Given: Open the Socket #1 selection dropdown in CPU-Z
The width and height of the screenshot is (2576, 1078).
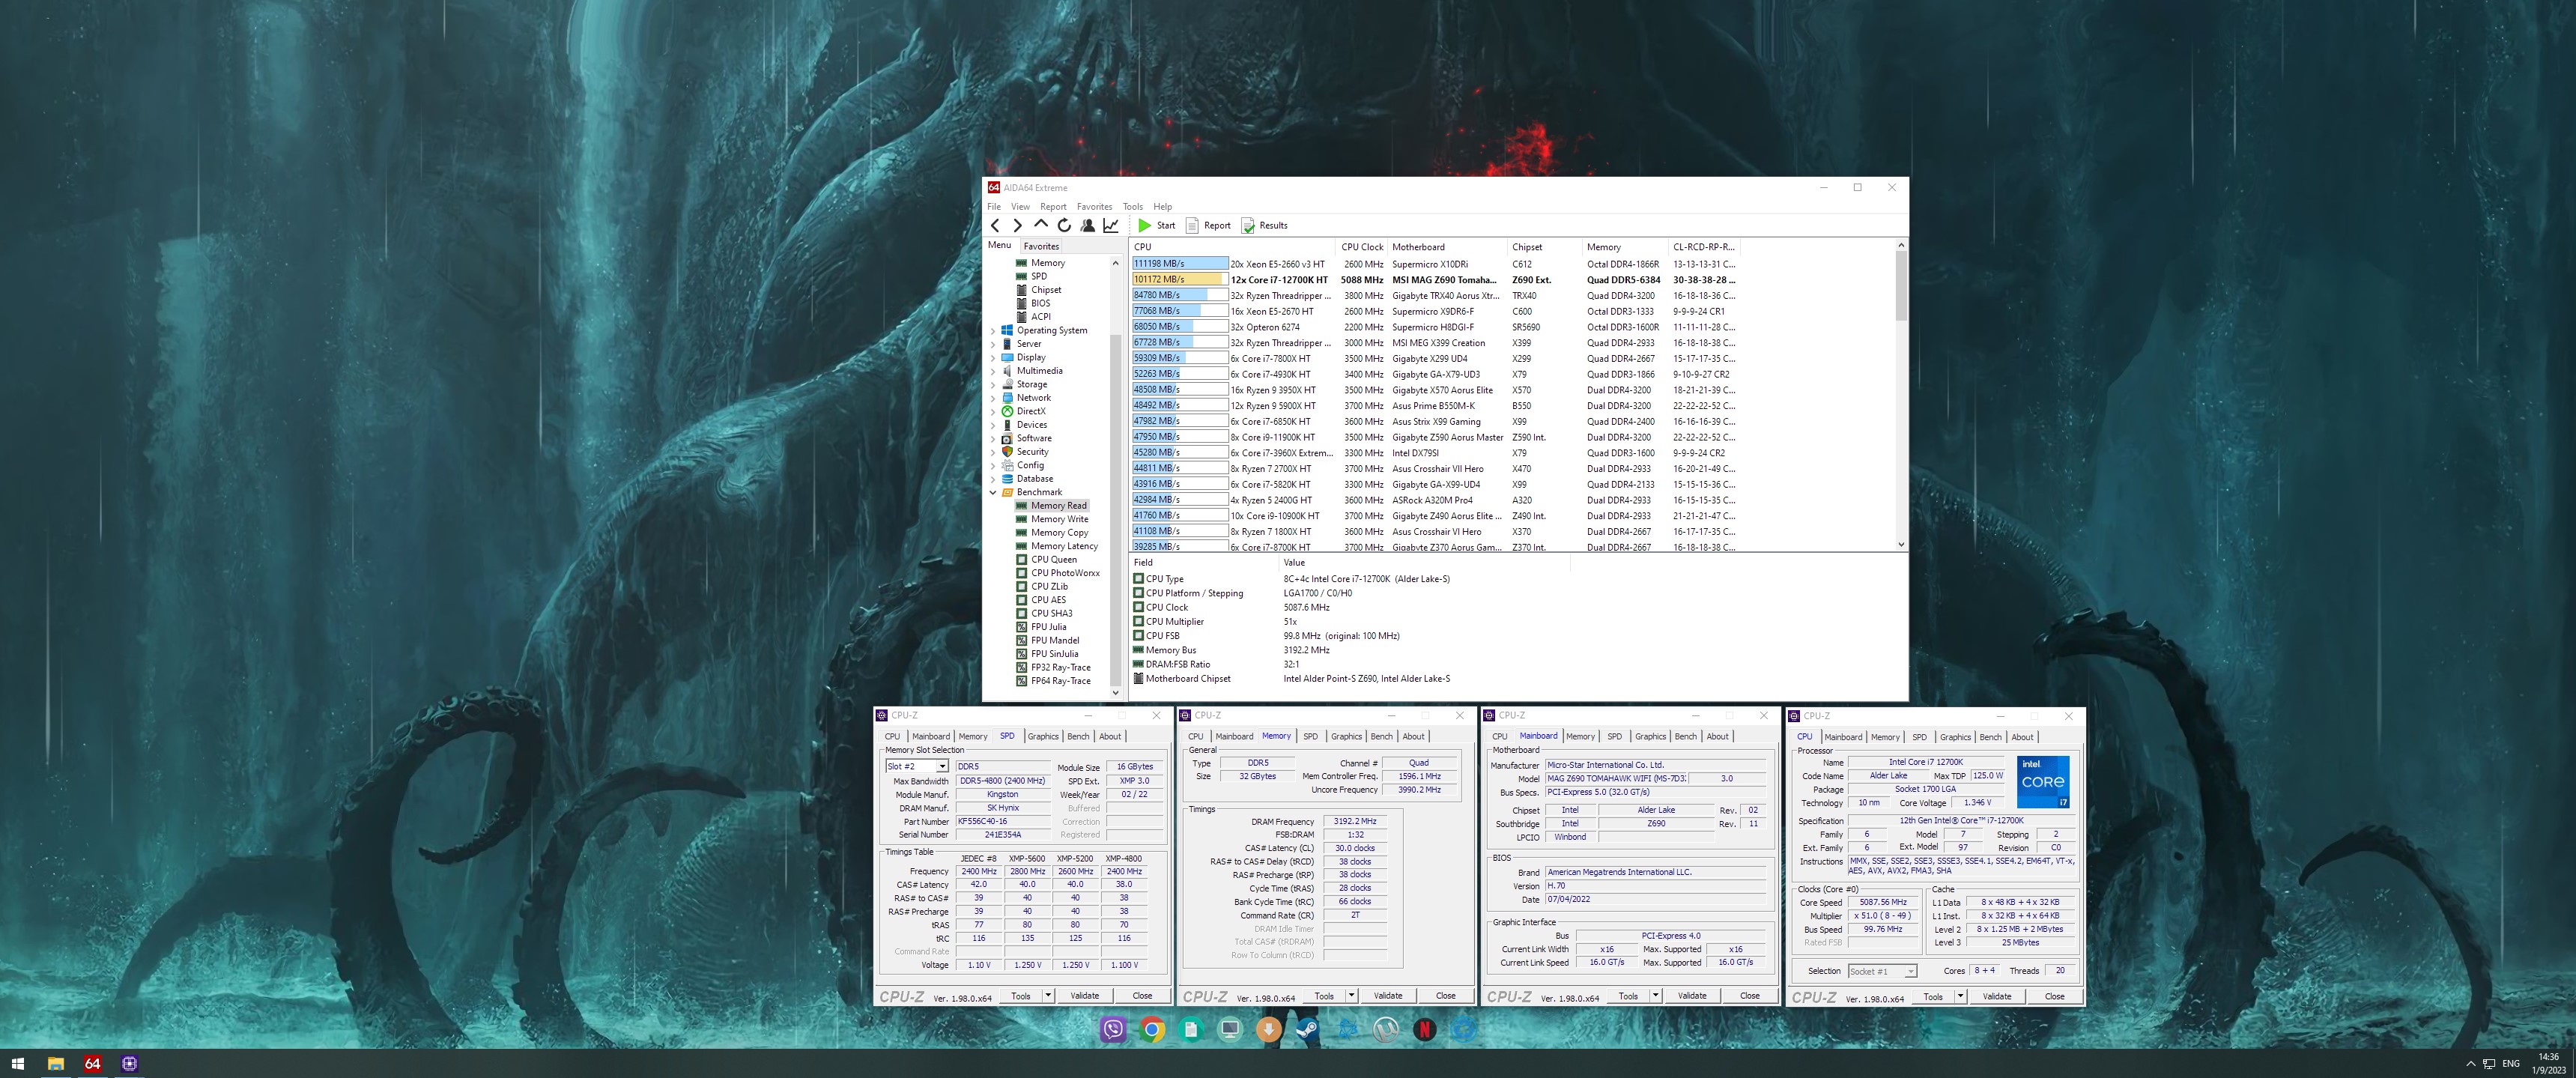Looking at the screenshot, I should pyautogui.click(x=1910, y=971).
